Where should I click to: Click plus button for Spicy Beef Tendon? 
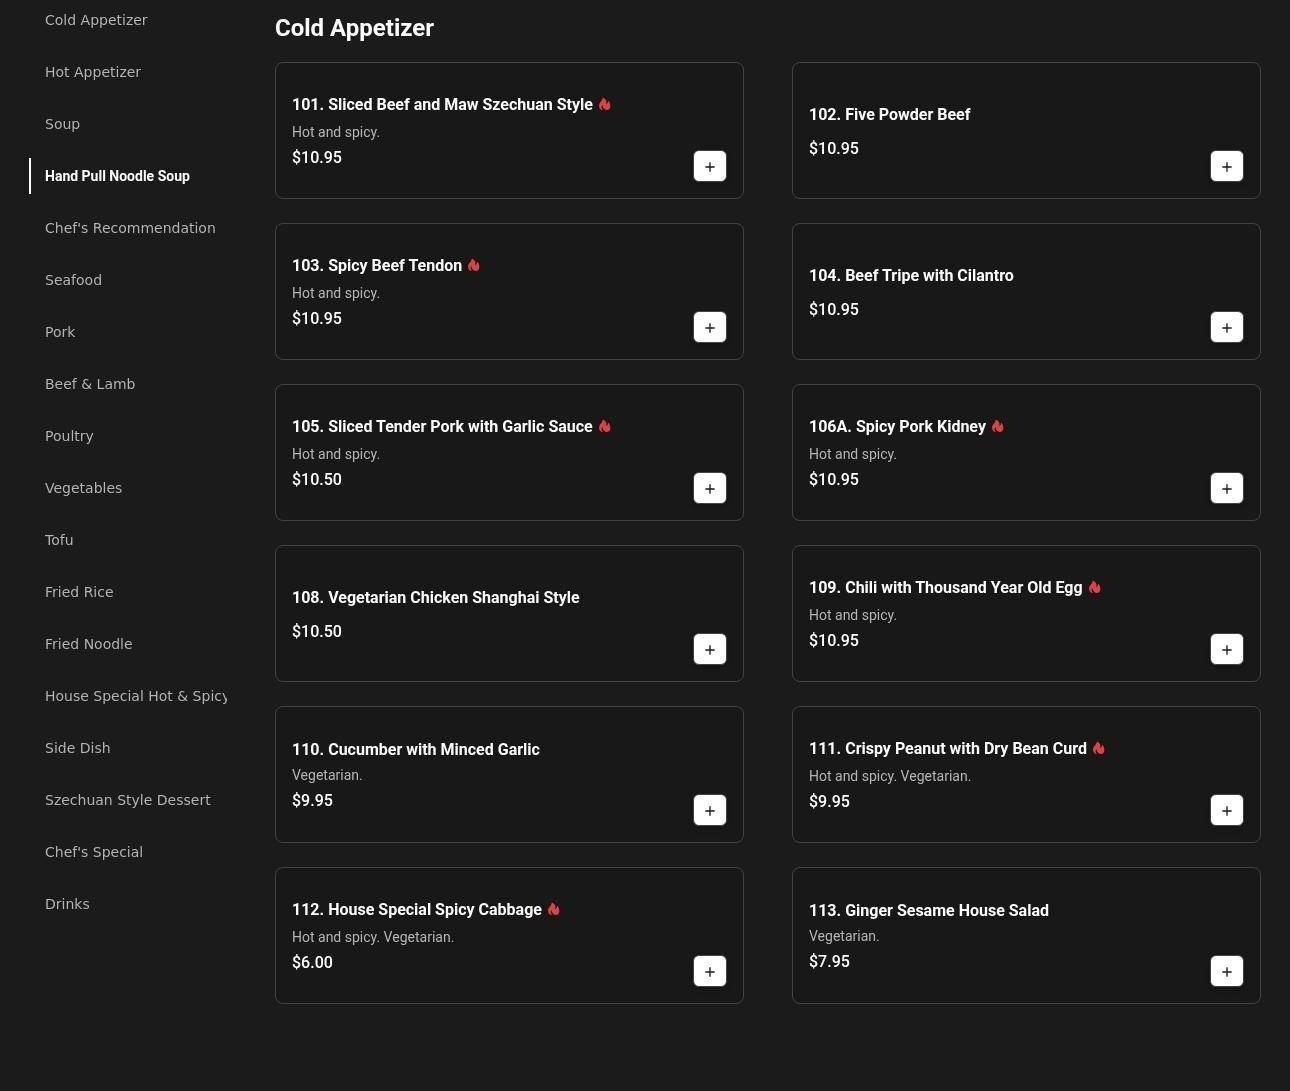(709, 328)
